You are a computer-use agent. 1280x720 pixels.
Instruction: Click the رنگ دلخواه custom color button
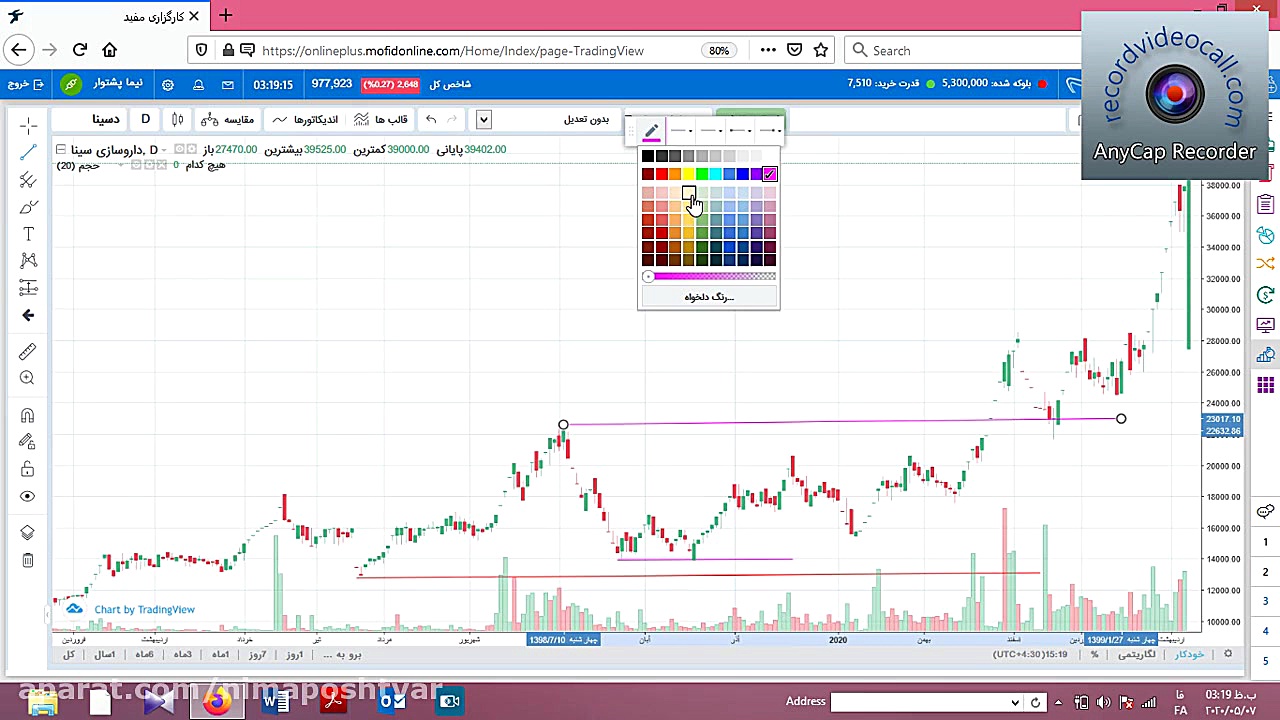click(x=709, y=297)
